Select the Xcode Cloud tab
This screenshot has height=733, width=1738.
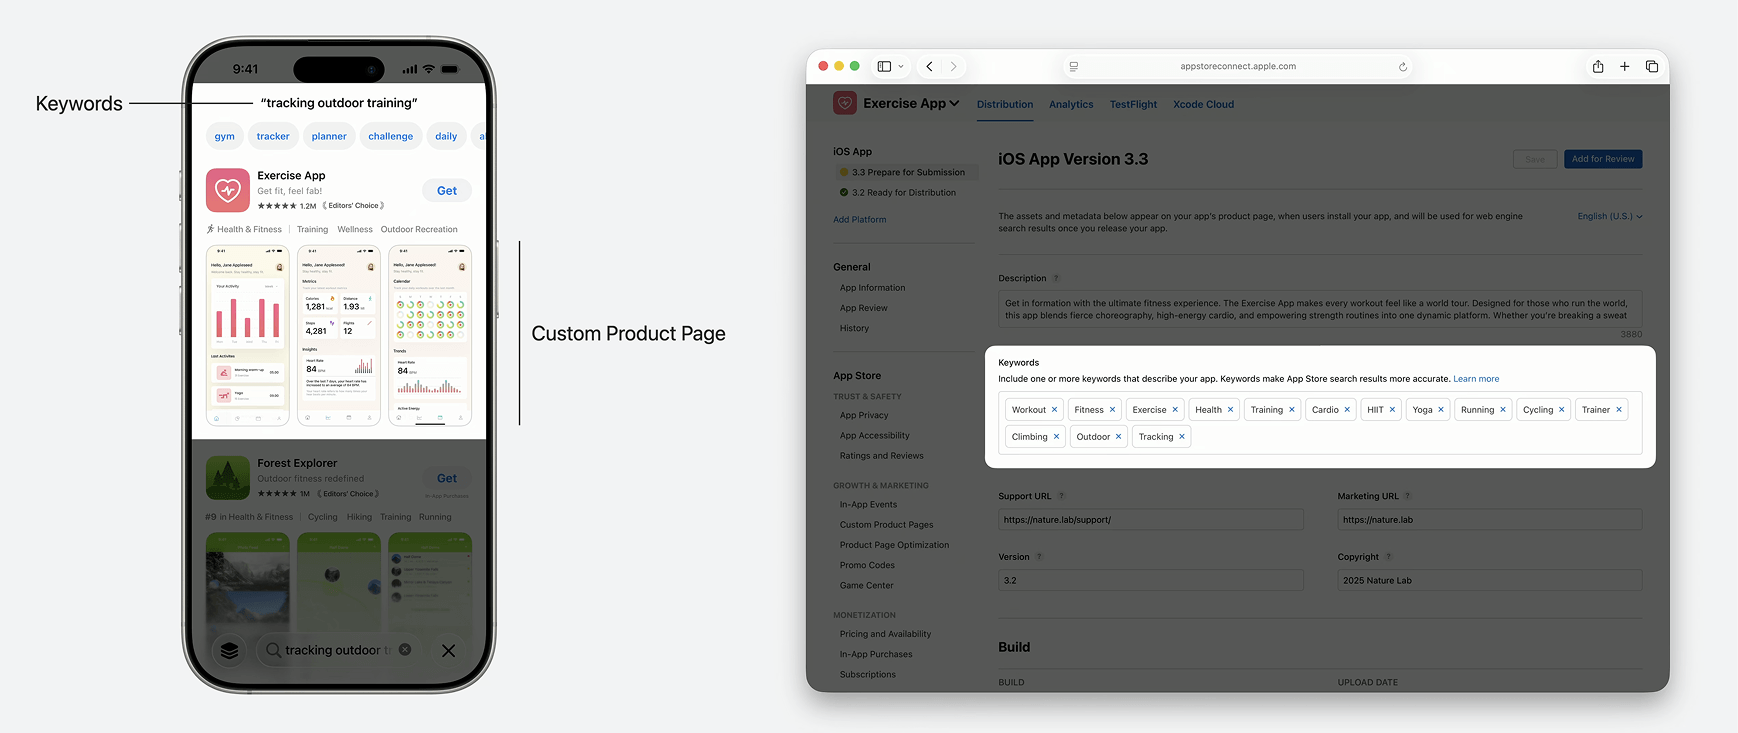[1203, 104]
